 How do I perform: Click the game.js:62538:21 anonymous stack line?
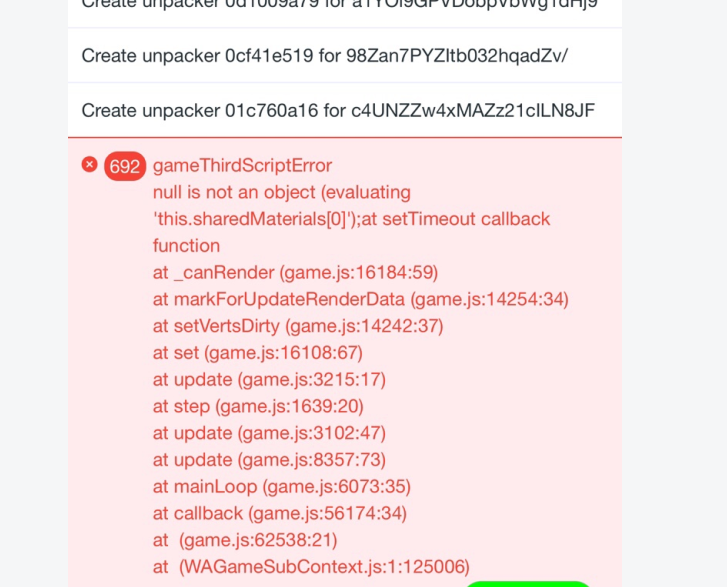(245, 540)
